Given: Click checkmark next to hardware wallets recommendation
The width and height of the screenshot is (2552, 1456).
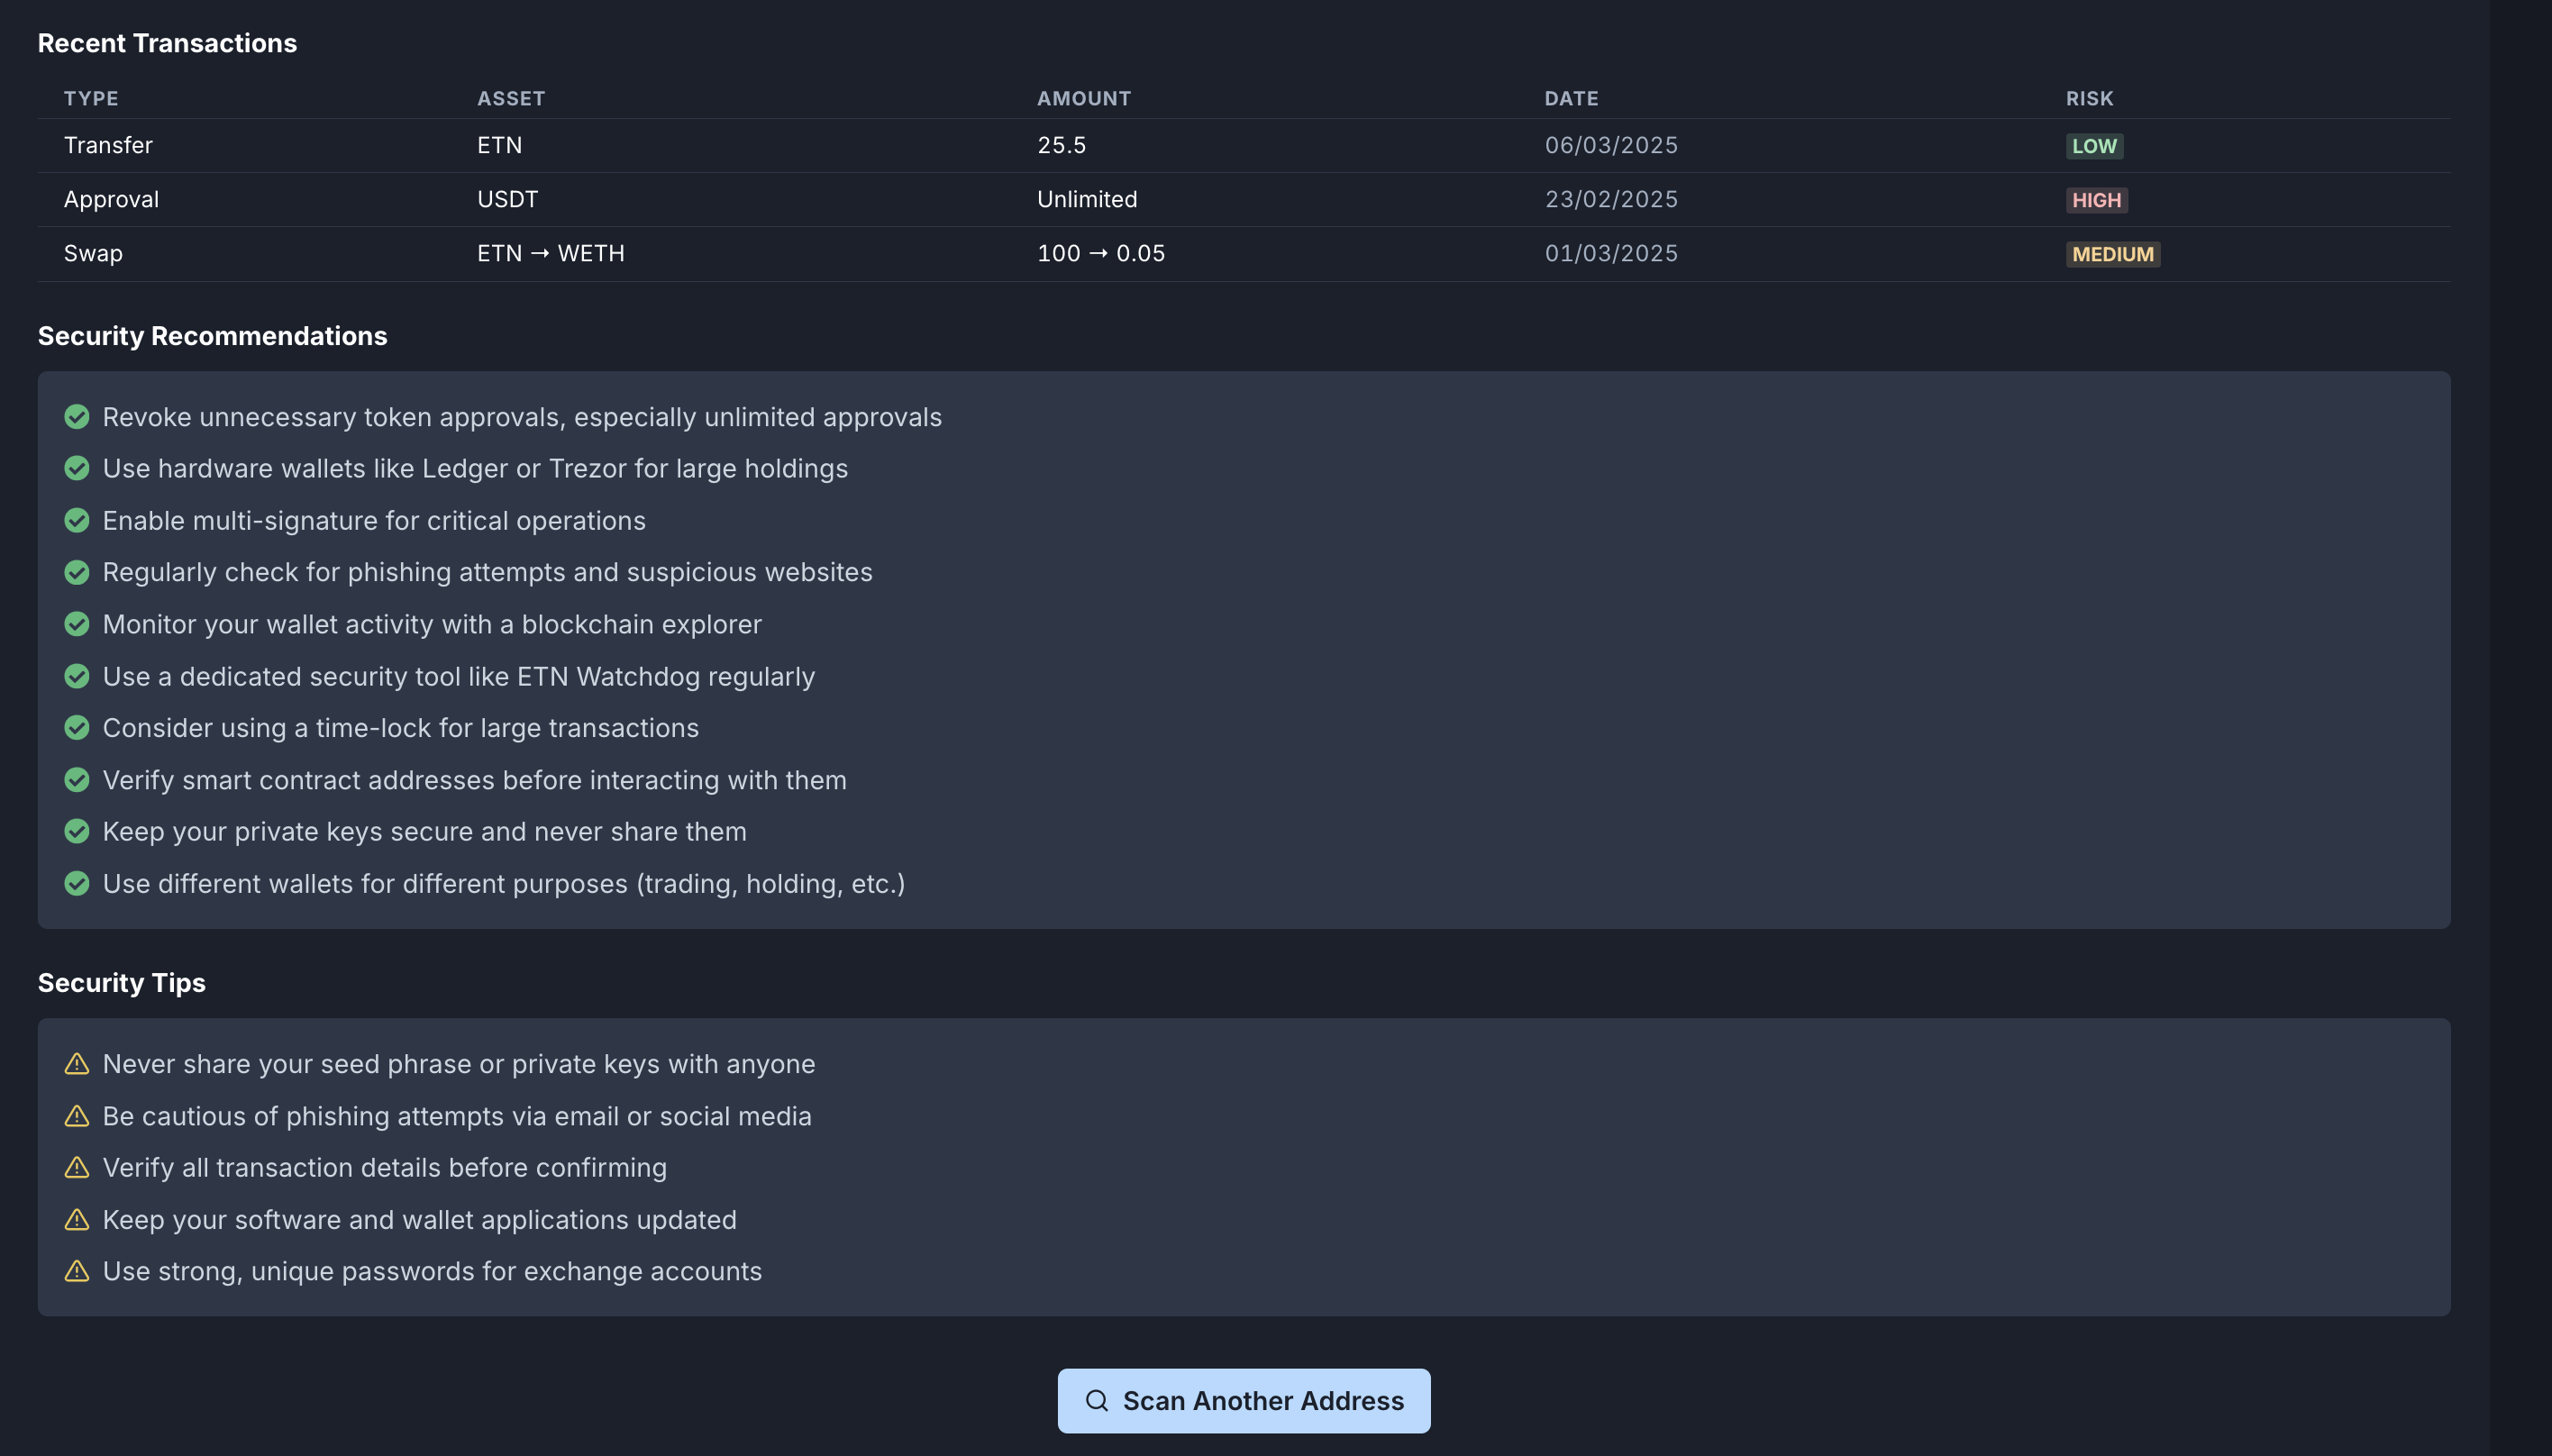Looking at the screenshot, I should [x=77, y=468].
